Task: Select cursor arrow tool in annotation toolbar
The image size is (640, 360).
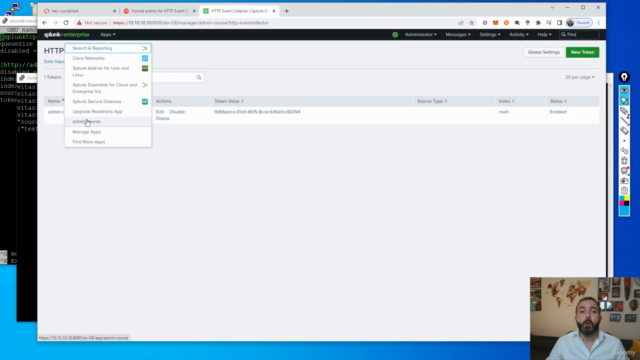Action: pyautogui.click(x=624, y=100)
